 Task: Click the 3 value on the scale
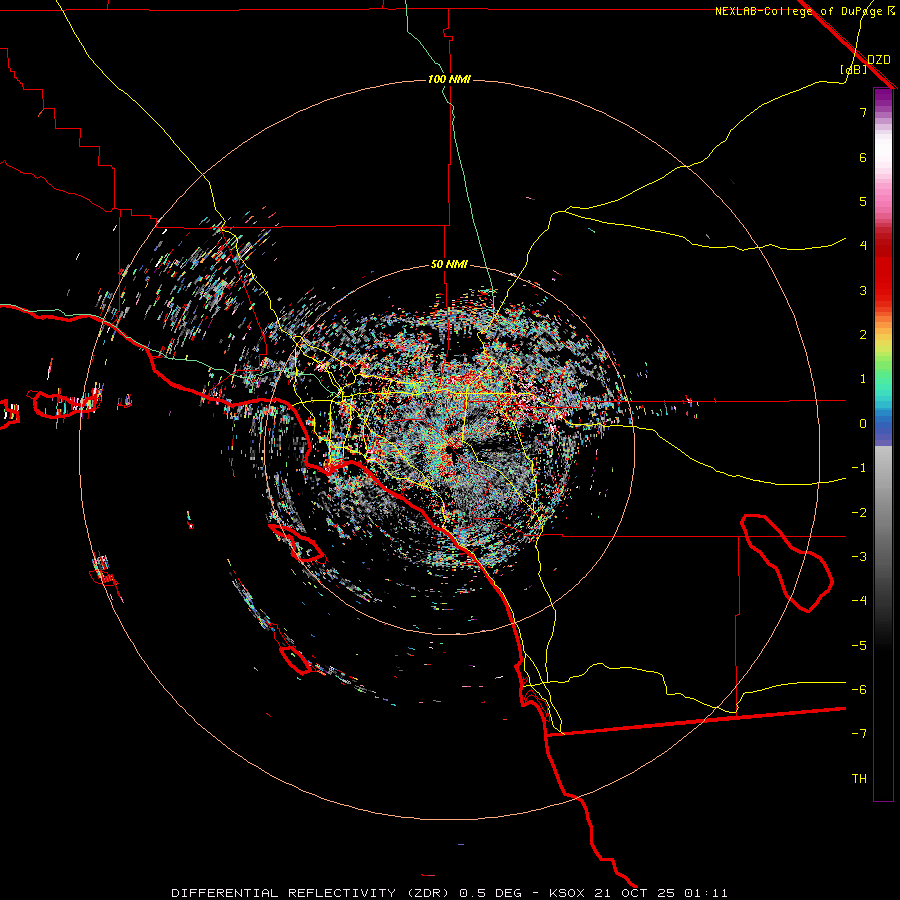tap(863, 290)
